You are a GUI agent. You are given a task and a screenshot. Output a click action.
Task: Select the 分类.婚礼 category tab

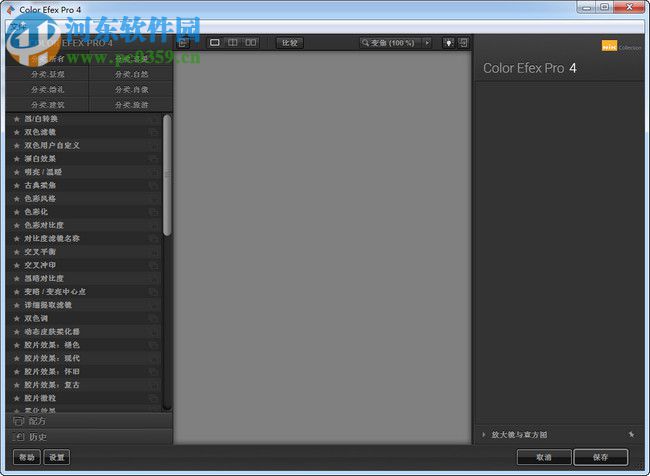pyautogui.click(x=47, y=90)
